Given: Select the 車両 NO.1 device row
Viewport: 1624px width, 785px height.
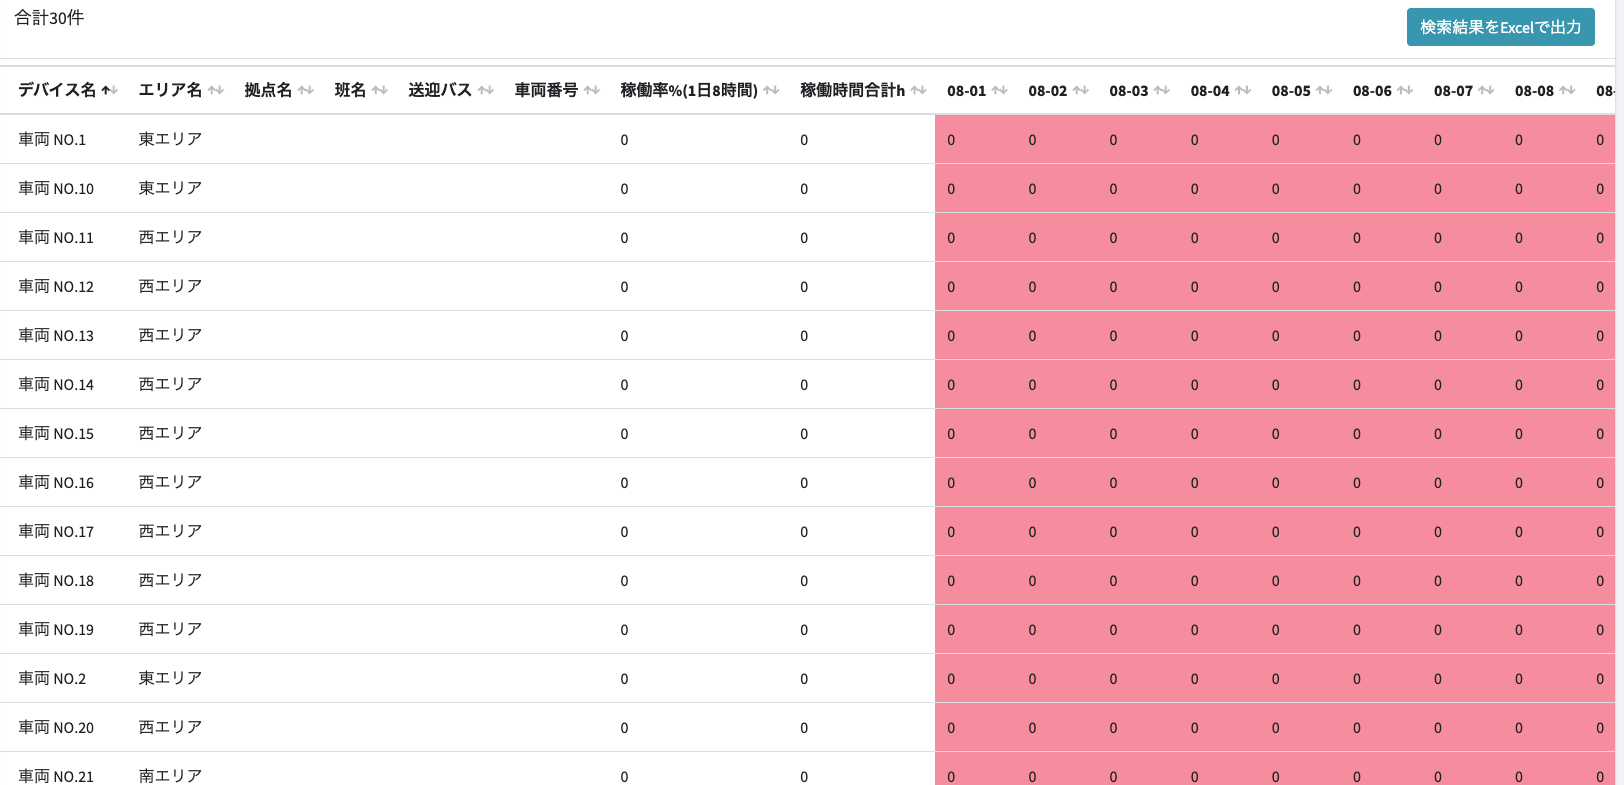Looking at the screenshot, I should 52,140.
